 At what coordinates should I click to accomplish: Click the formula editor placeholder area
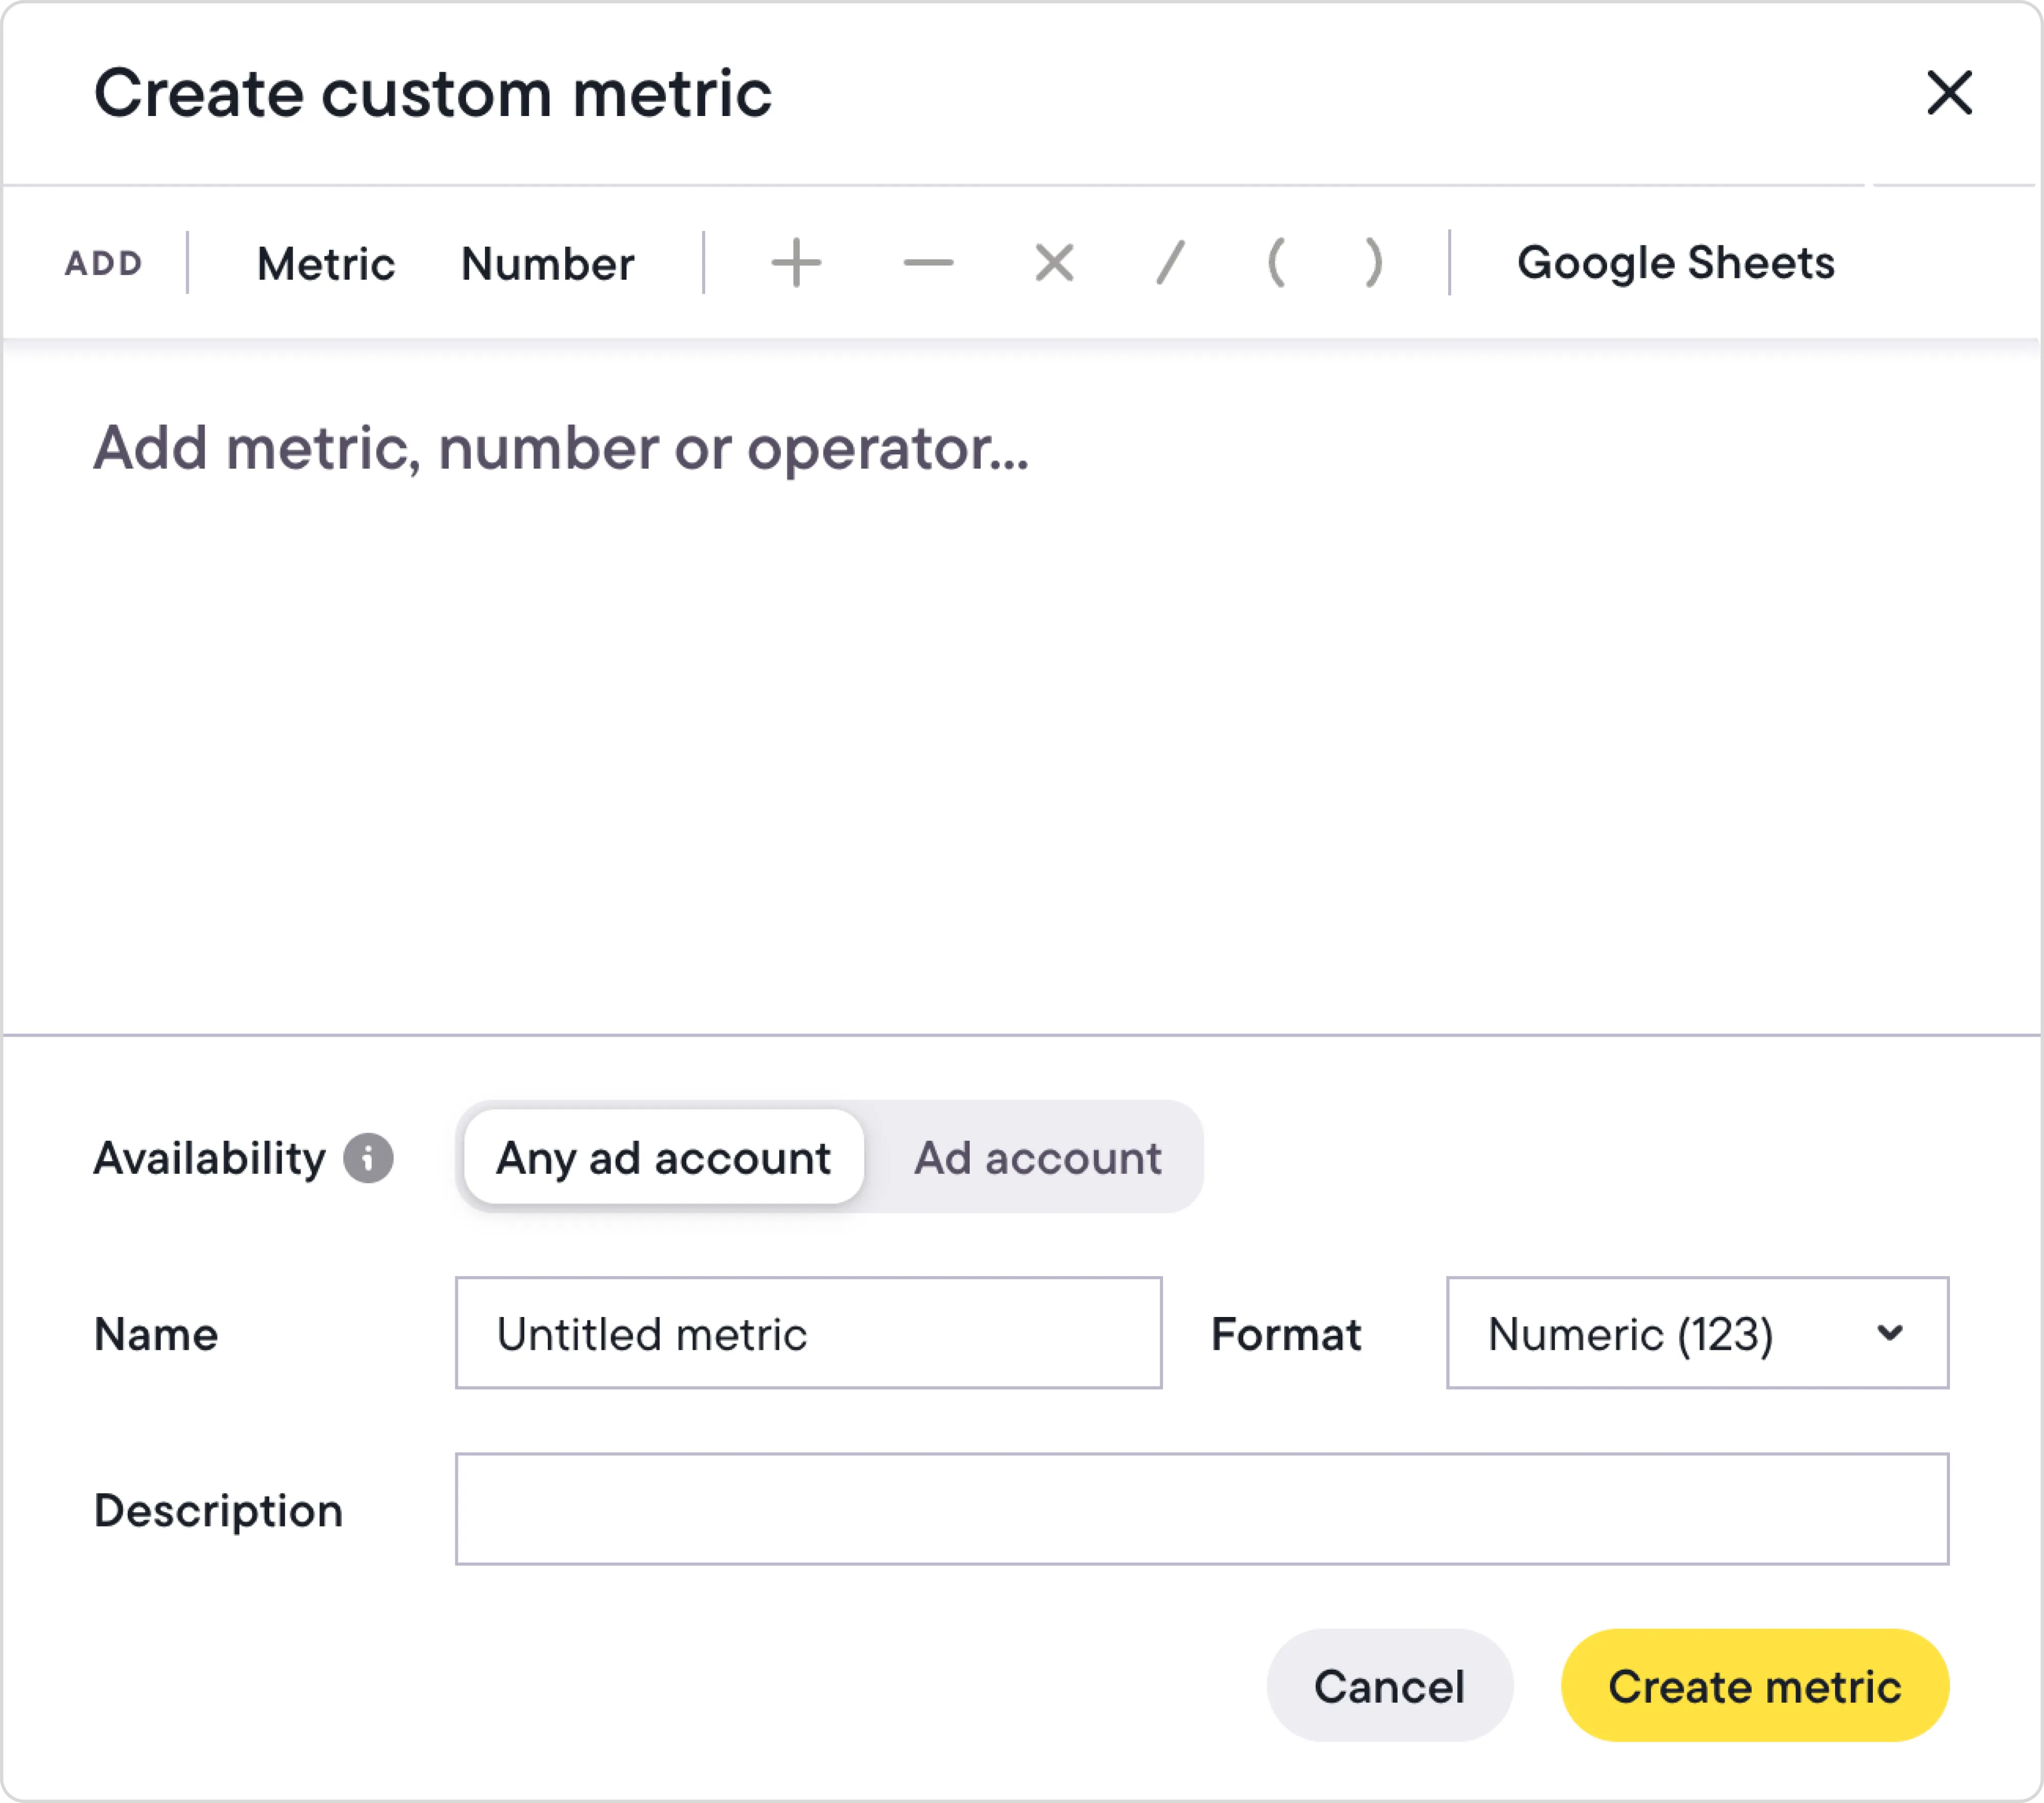[560, 448]
